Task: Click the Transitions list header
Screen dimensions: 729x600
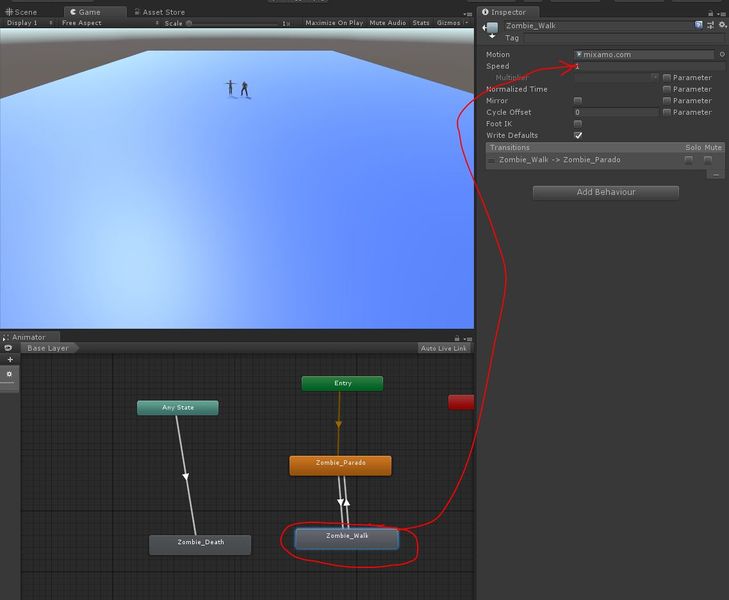Action: click(x=605, y=147)
